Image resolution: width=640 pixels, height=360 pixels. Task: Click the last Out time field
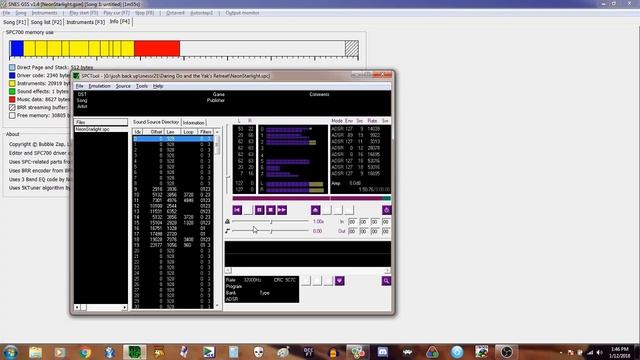click(386, 231)
